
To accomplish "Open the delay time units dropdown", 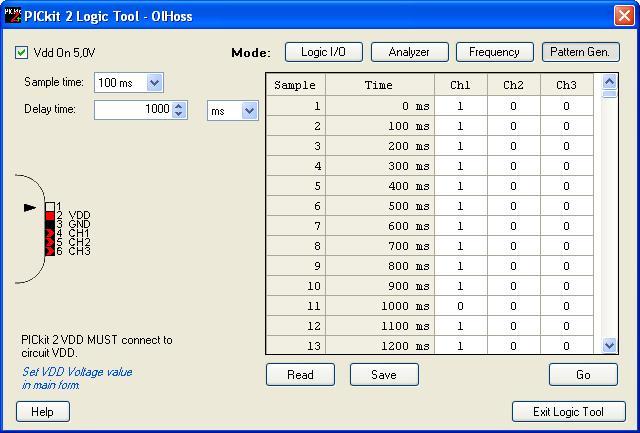I will pos(250,111).
